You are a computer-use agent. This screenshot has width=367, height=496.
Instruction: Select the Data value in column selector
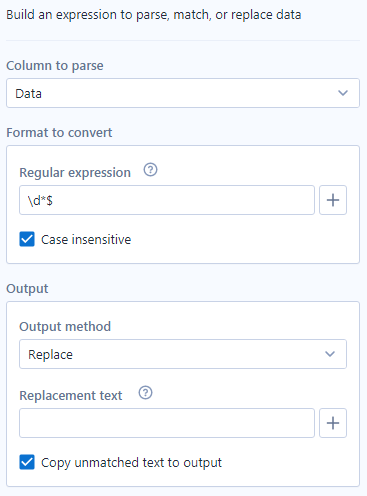point(29,94)
